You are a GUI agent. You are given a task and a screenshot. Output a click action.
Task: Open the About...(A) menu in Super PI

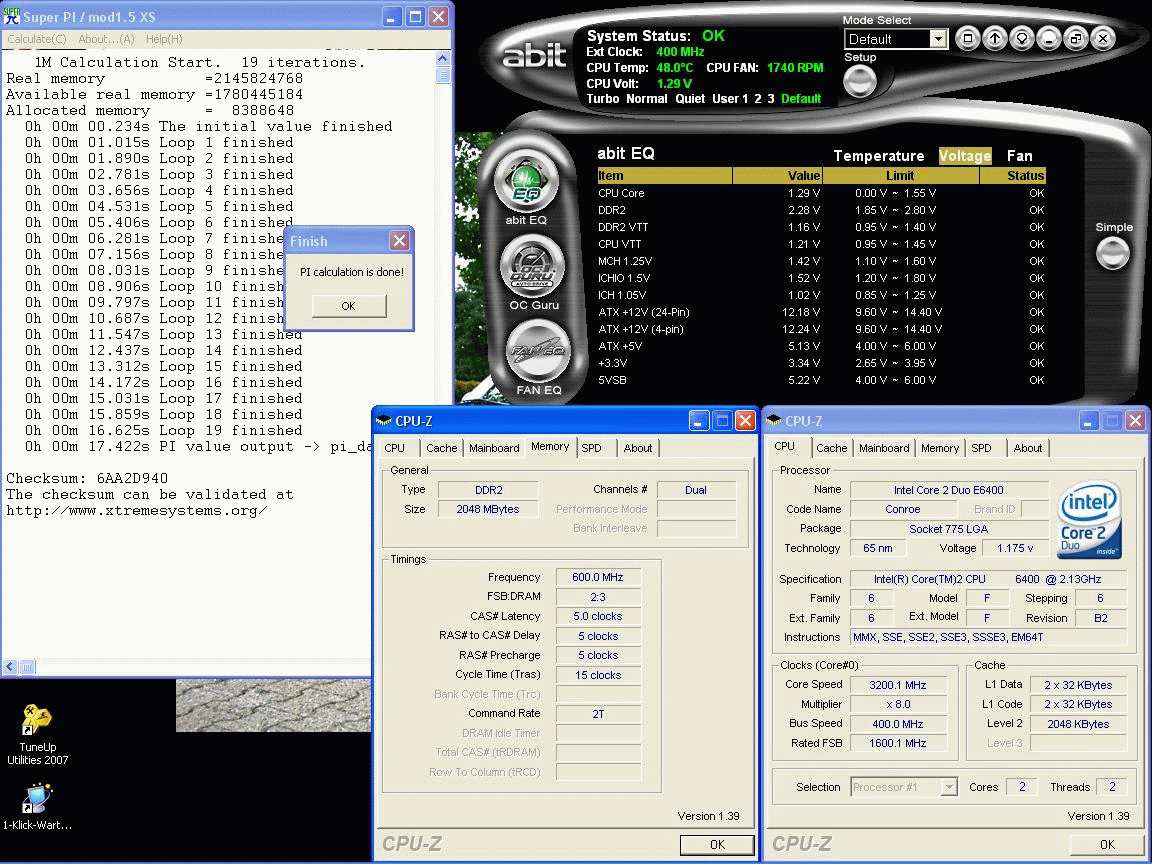click(x=107, y=39)
